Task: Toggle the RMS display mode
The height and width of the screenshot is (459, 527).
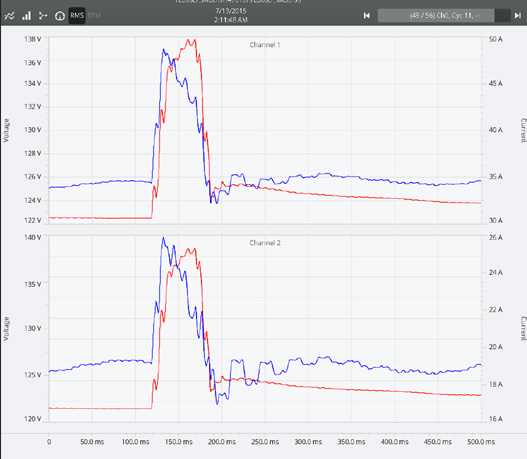Action: click(x=77, y=15)
